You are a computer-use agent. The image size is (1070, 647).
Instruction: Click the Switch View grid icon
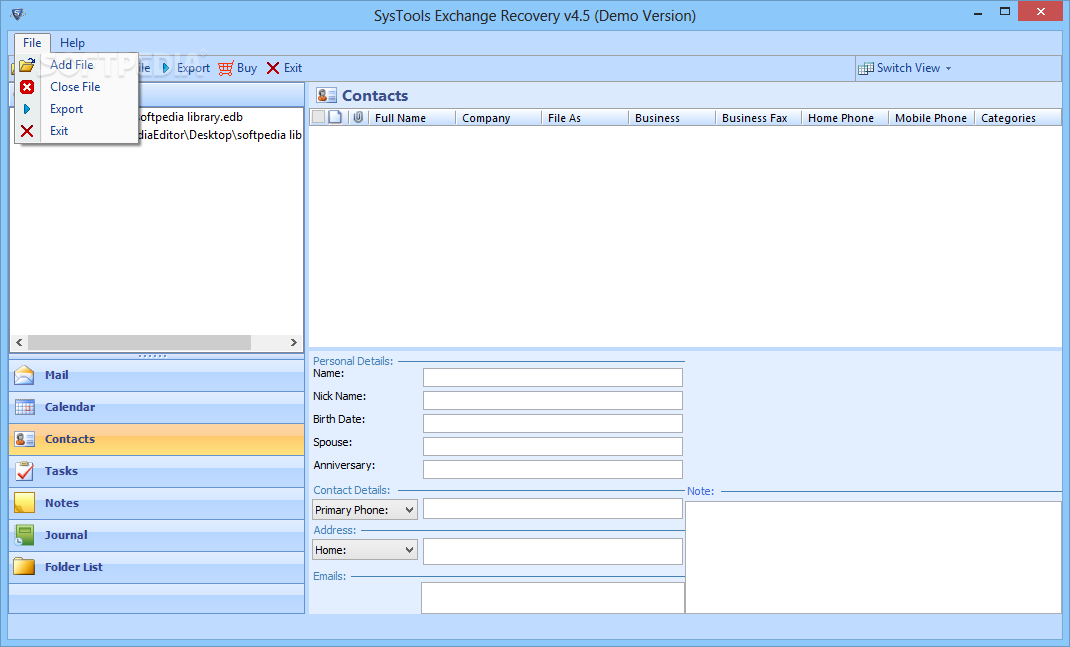point(865,68)
